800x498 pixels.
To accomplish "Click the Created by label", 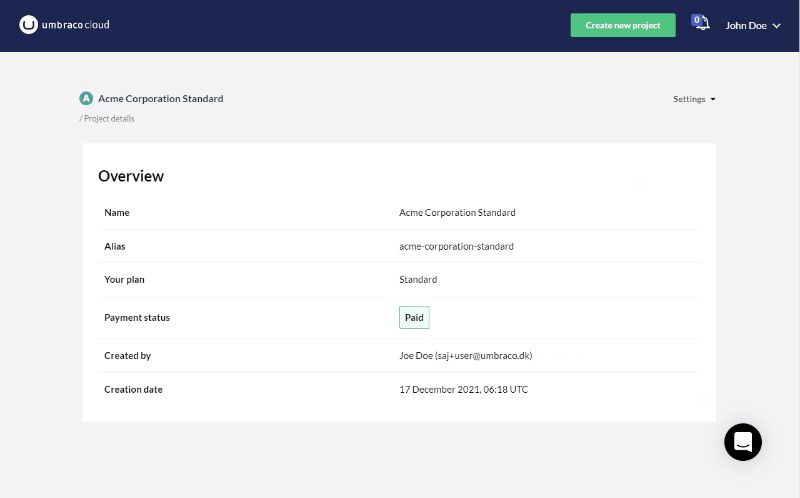I will 128,356.
